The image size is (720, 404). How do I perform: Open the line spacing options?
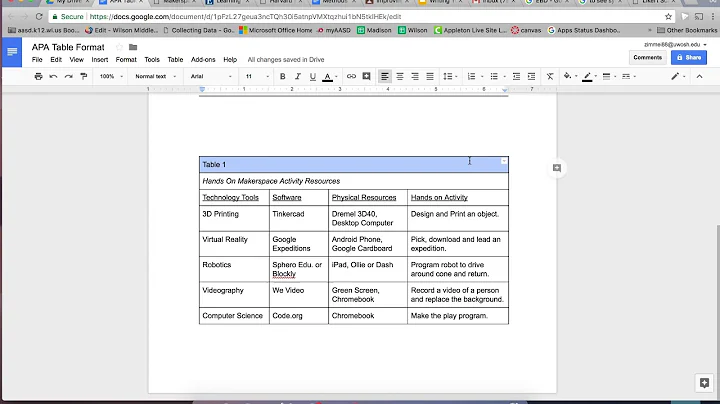[450, 76]
